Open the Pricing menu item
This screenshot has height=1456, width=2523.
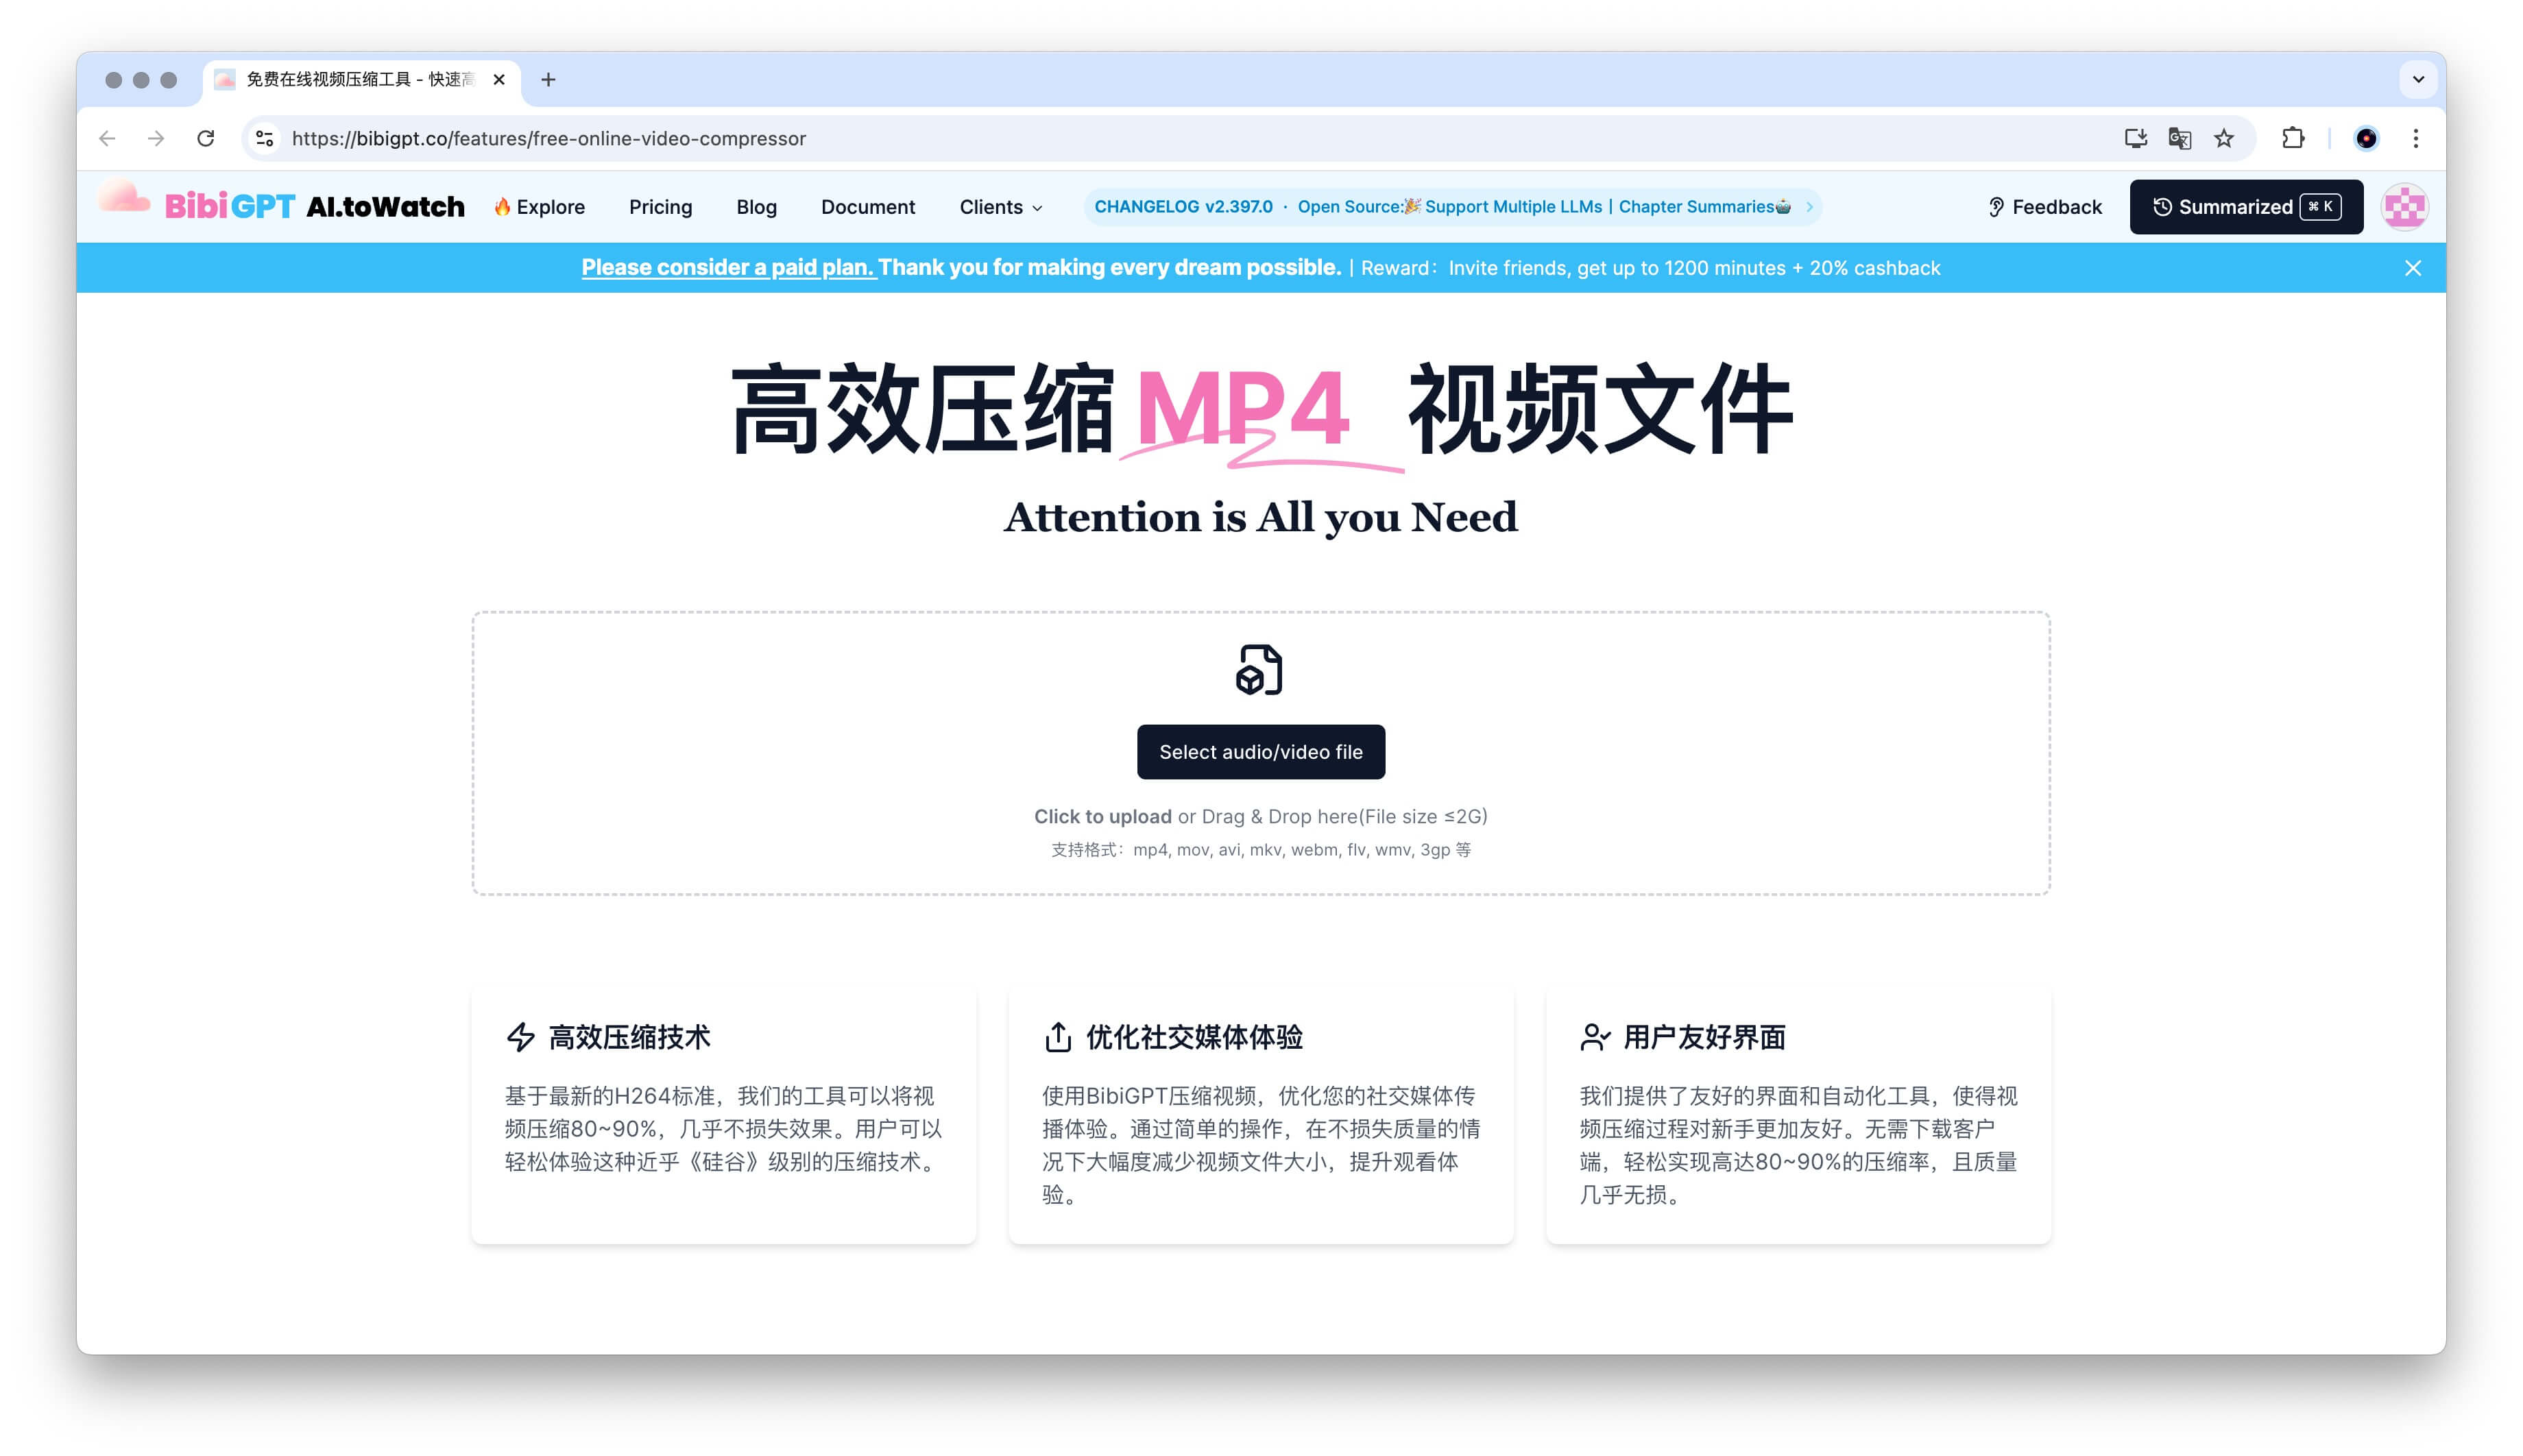[660, 207]
